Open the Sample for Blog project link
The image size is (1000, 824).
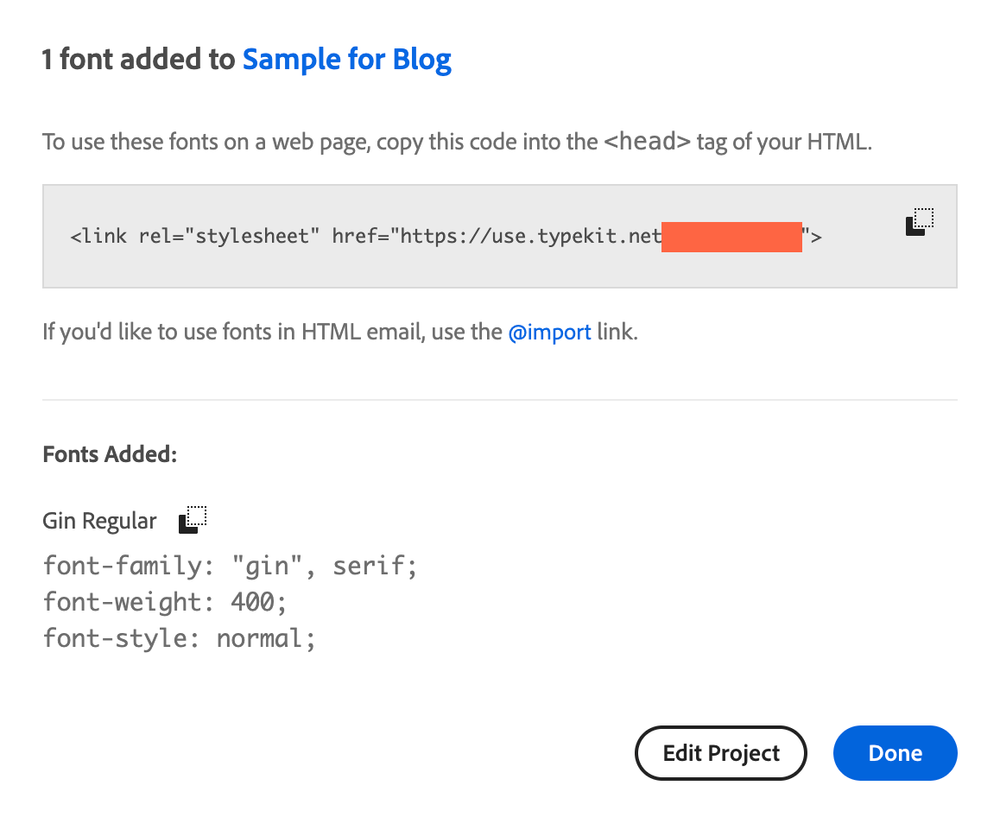tap(347, 60)
